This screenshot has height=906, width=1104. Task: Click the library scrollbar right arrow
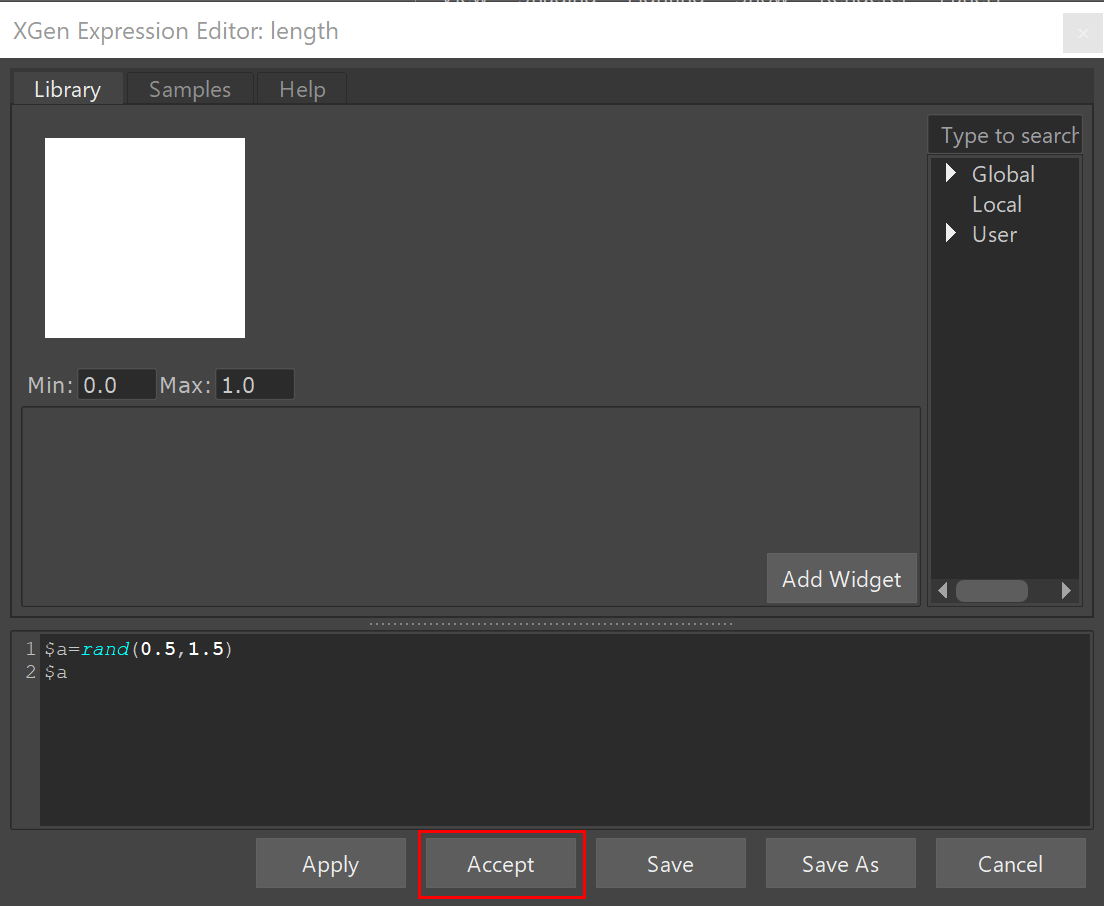[x=1066, y=591]
